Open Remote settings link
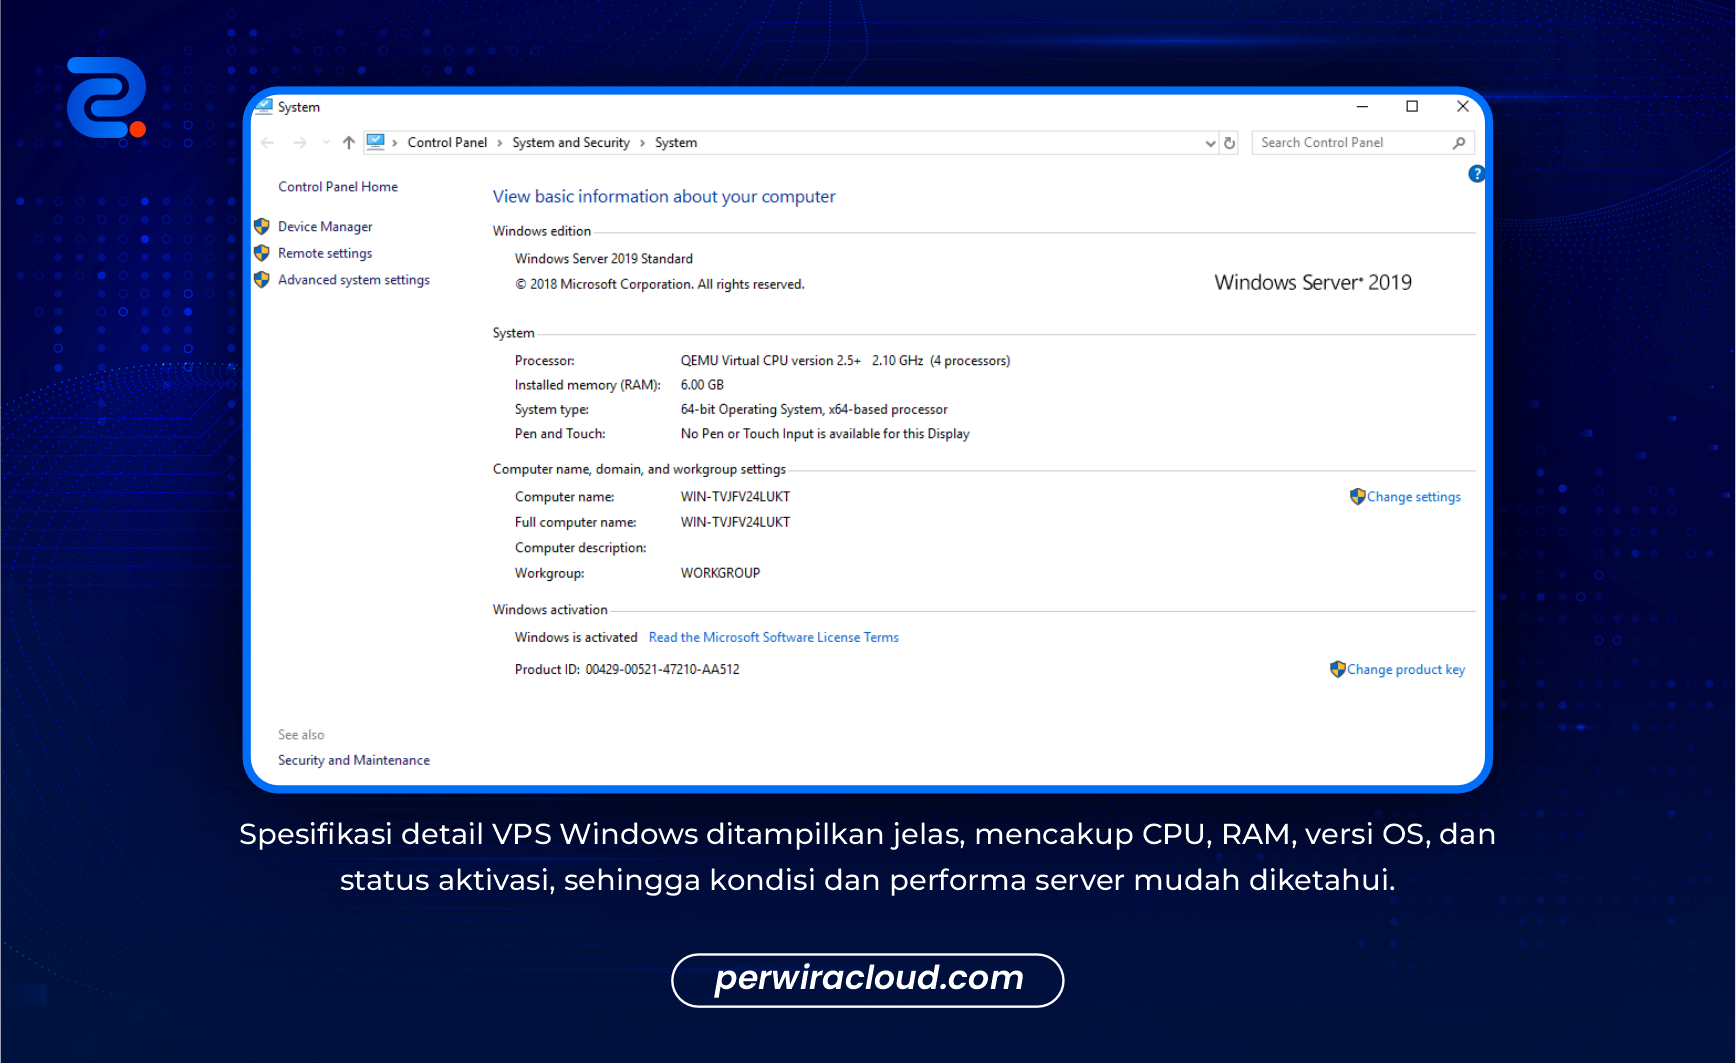Image resolution: width=1736 pixels, height=1063 pixels. pos(324,254)
